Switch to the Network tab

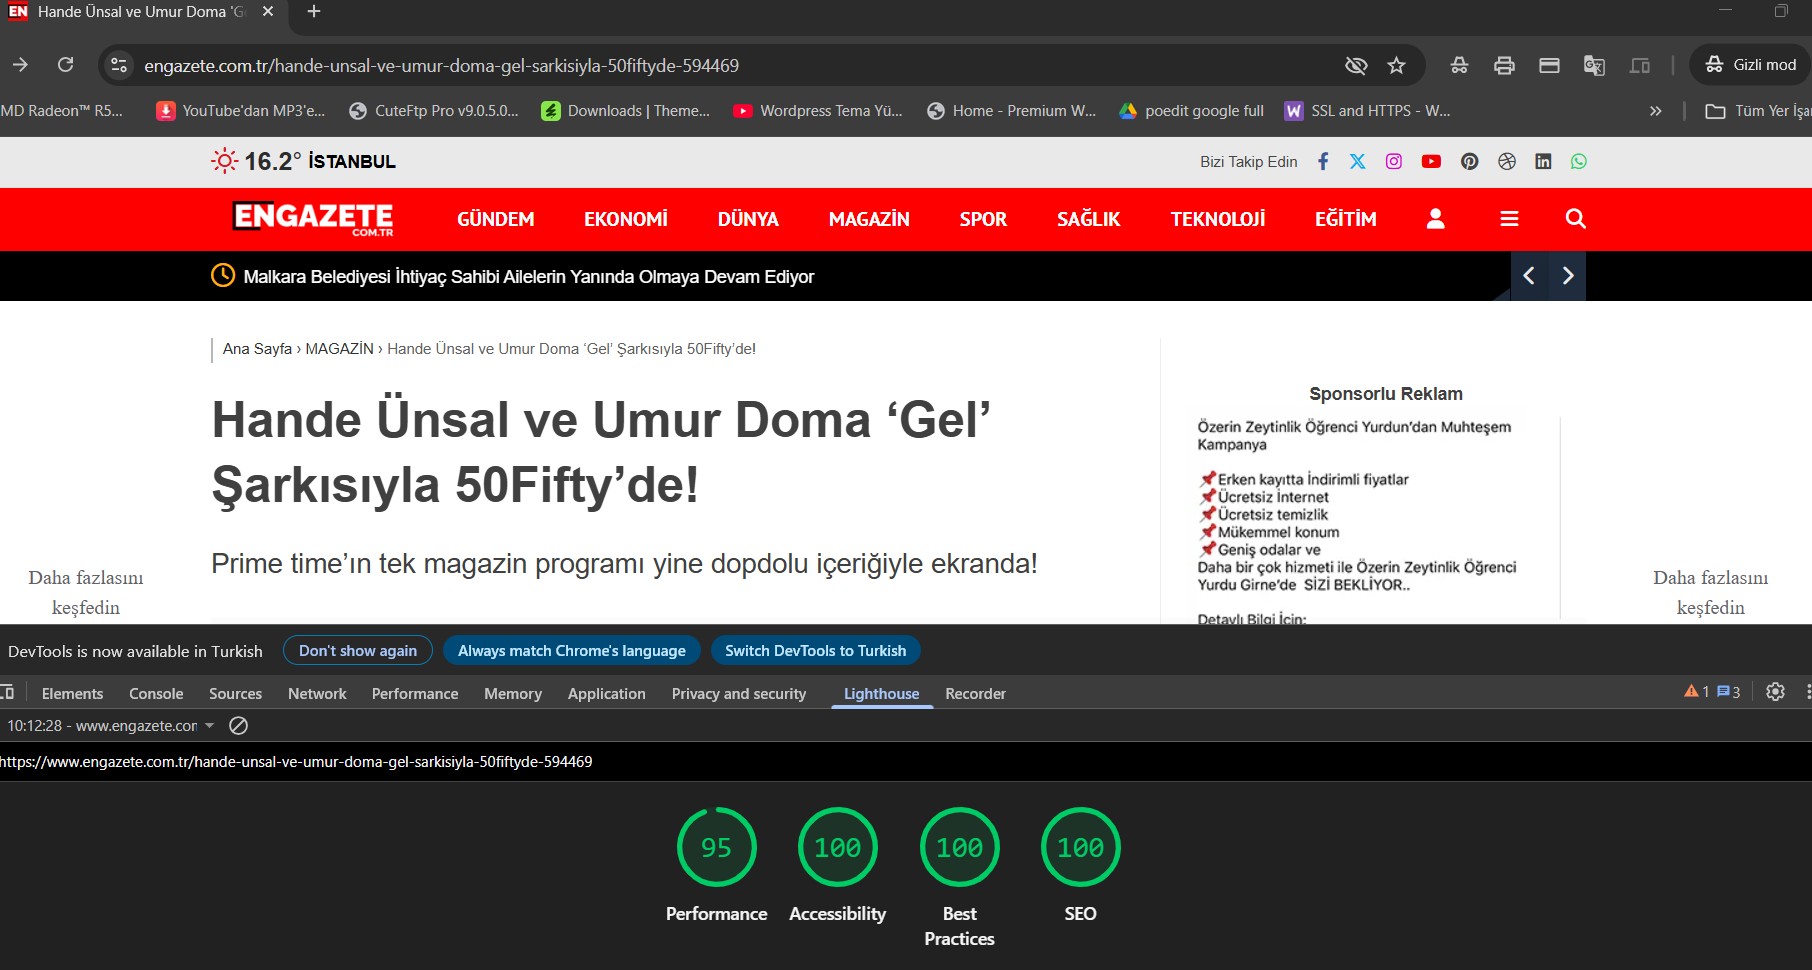coord(317,694)
